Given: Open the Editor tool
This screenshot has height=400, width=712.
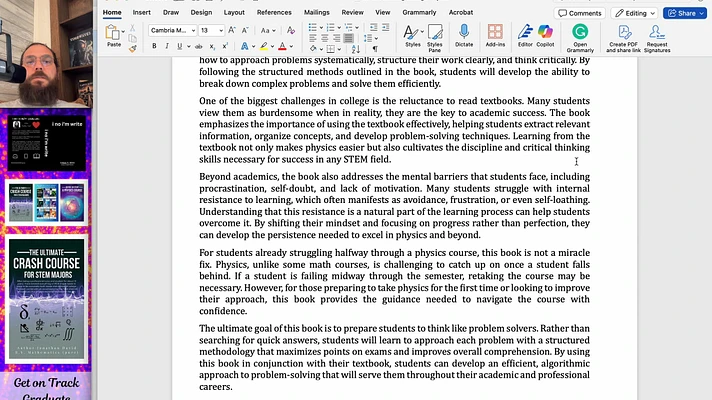Looking at the screenshot, I should [525, 36].
